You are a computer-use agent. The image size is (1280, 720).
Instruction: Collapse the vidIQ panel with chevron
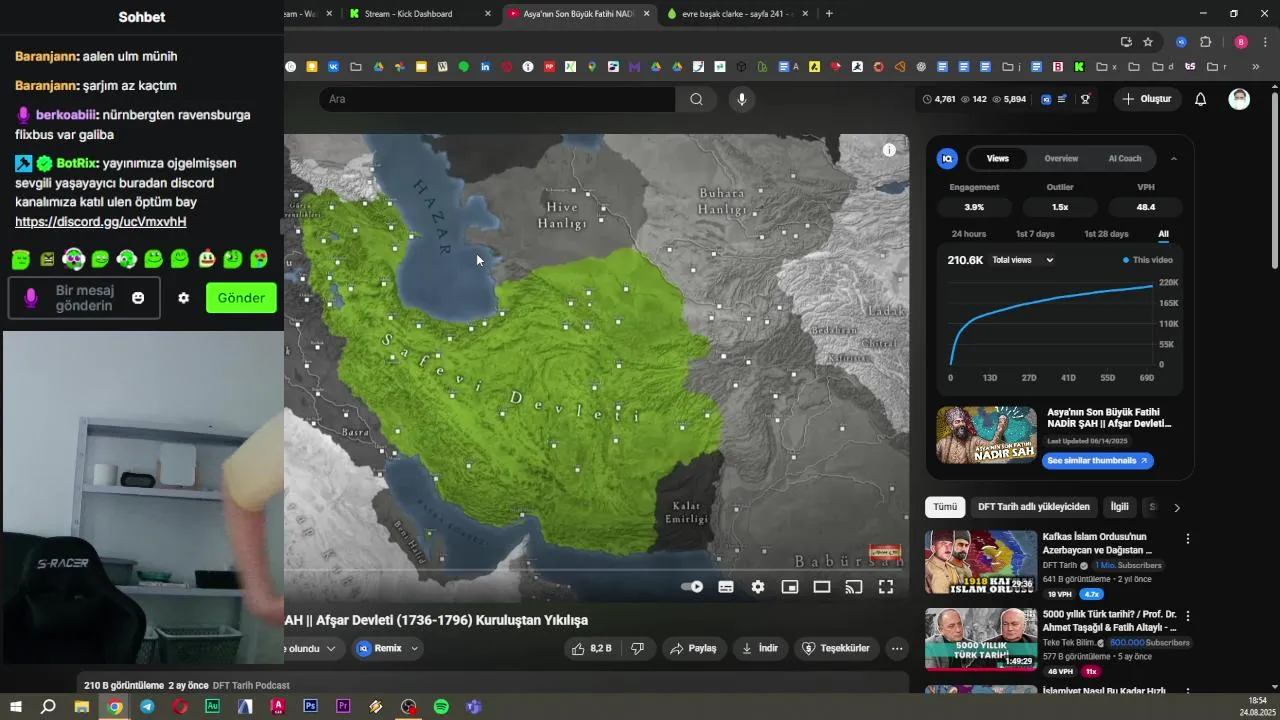(x=1174, y=158)
